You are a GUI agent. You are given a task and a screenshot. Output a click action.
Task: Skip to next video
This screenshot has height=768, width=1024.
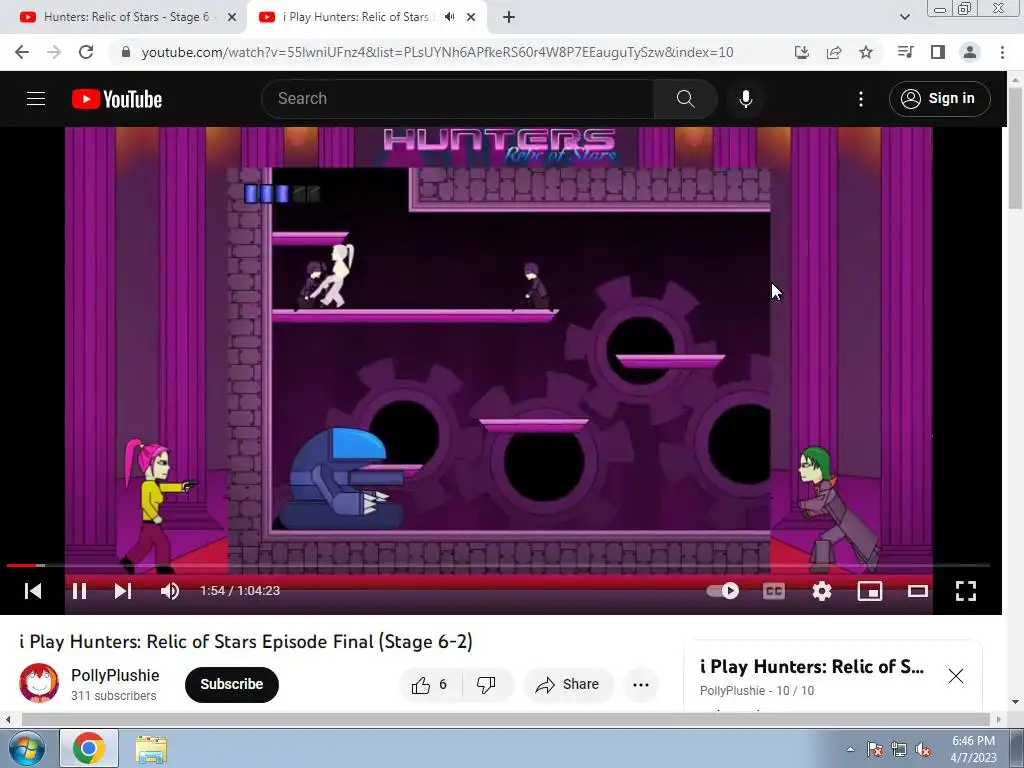click(123, 591)
